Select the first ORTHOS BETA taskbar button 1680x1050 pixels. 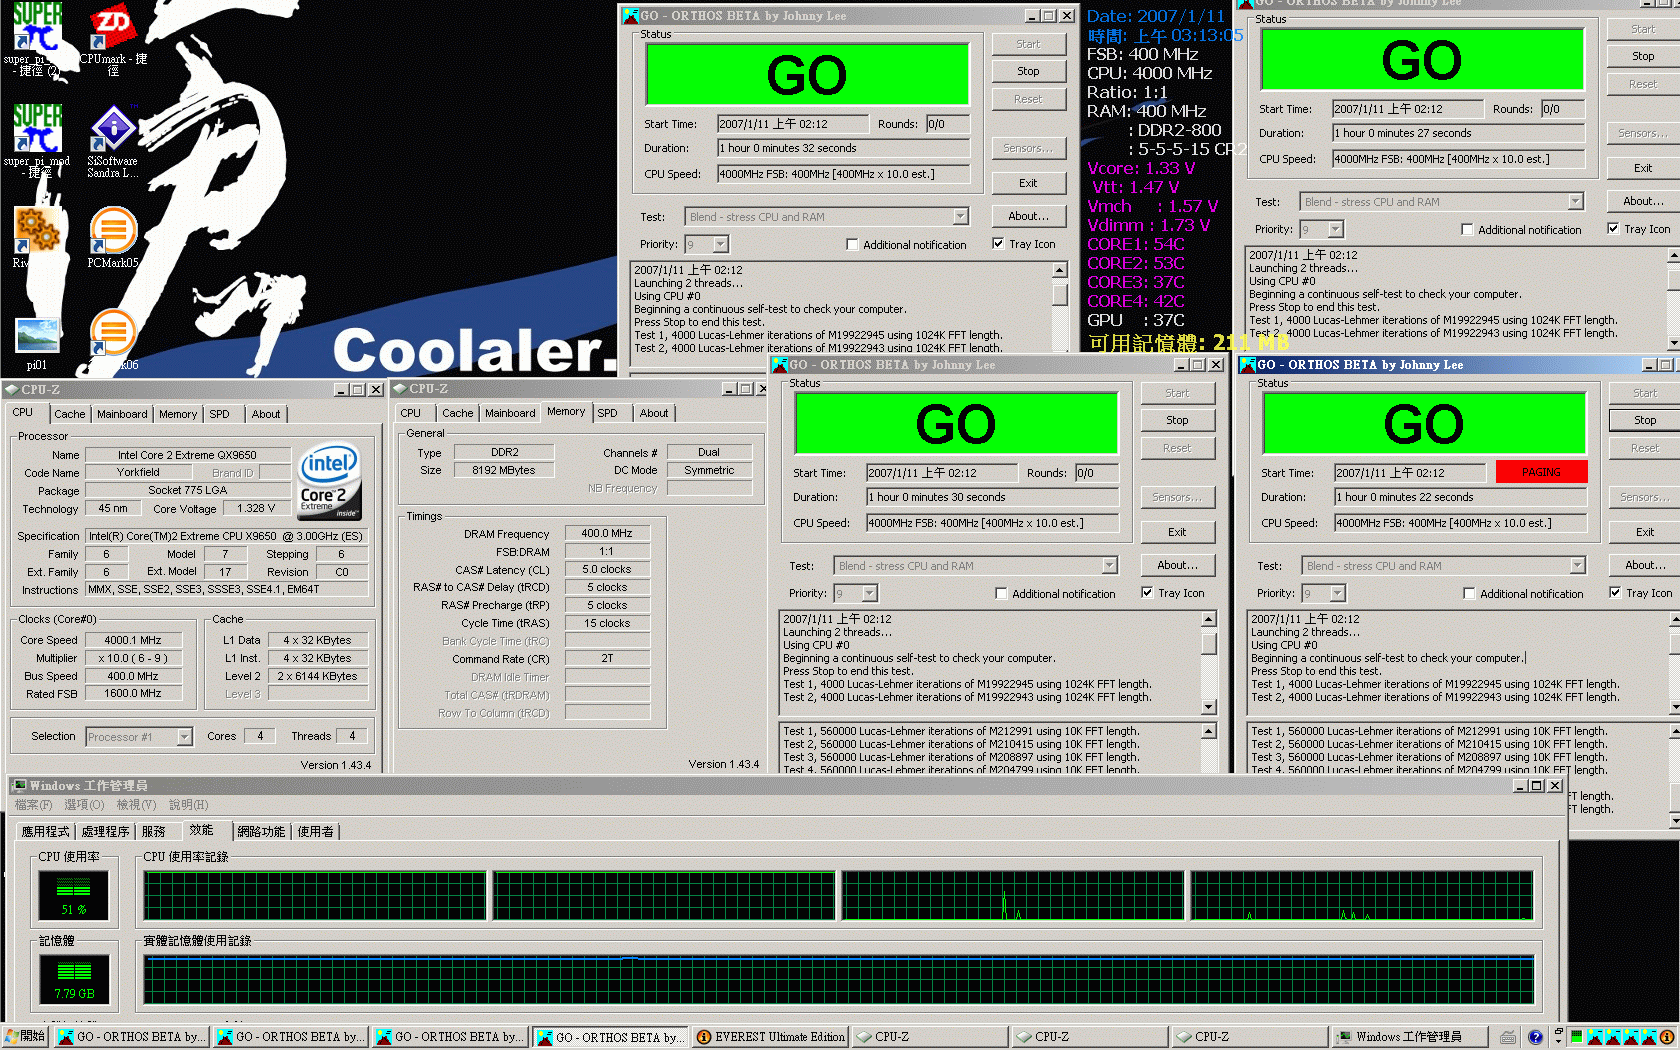pos(131,1037)
